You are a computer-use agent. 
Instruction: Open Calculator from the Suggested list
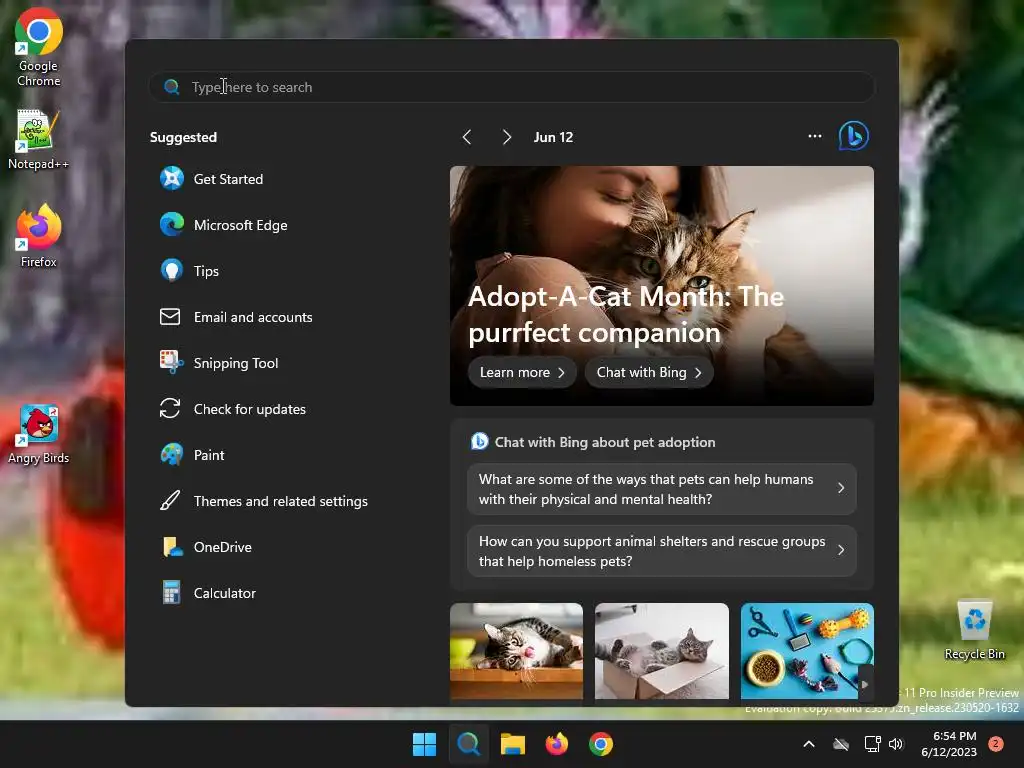[208, 593]
